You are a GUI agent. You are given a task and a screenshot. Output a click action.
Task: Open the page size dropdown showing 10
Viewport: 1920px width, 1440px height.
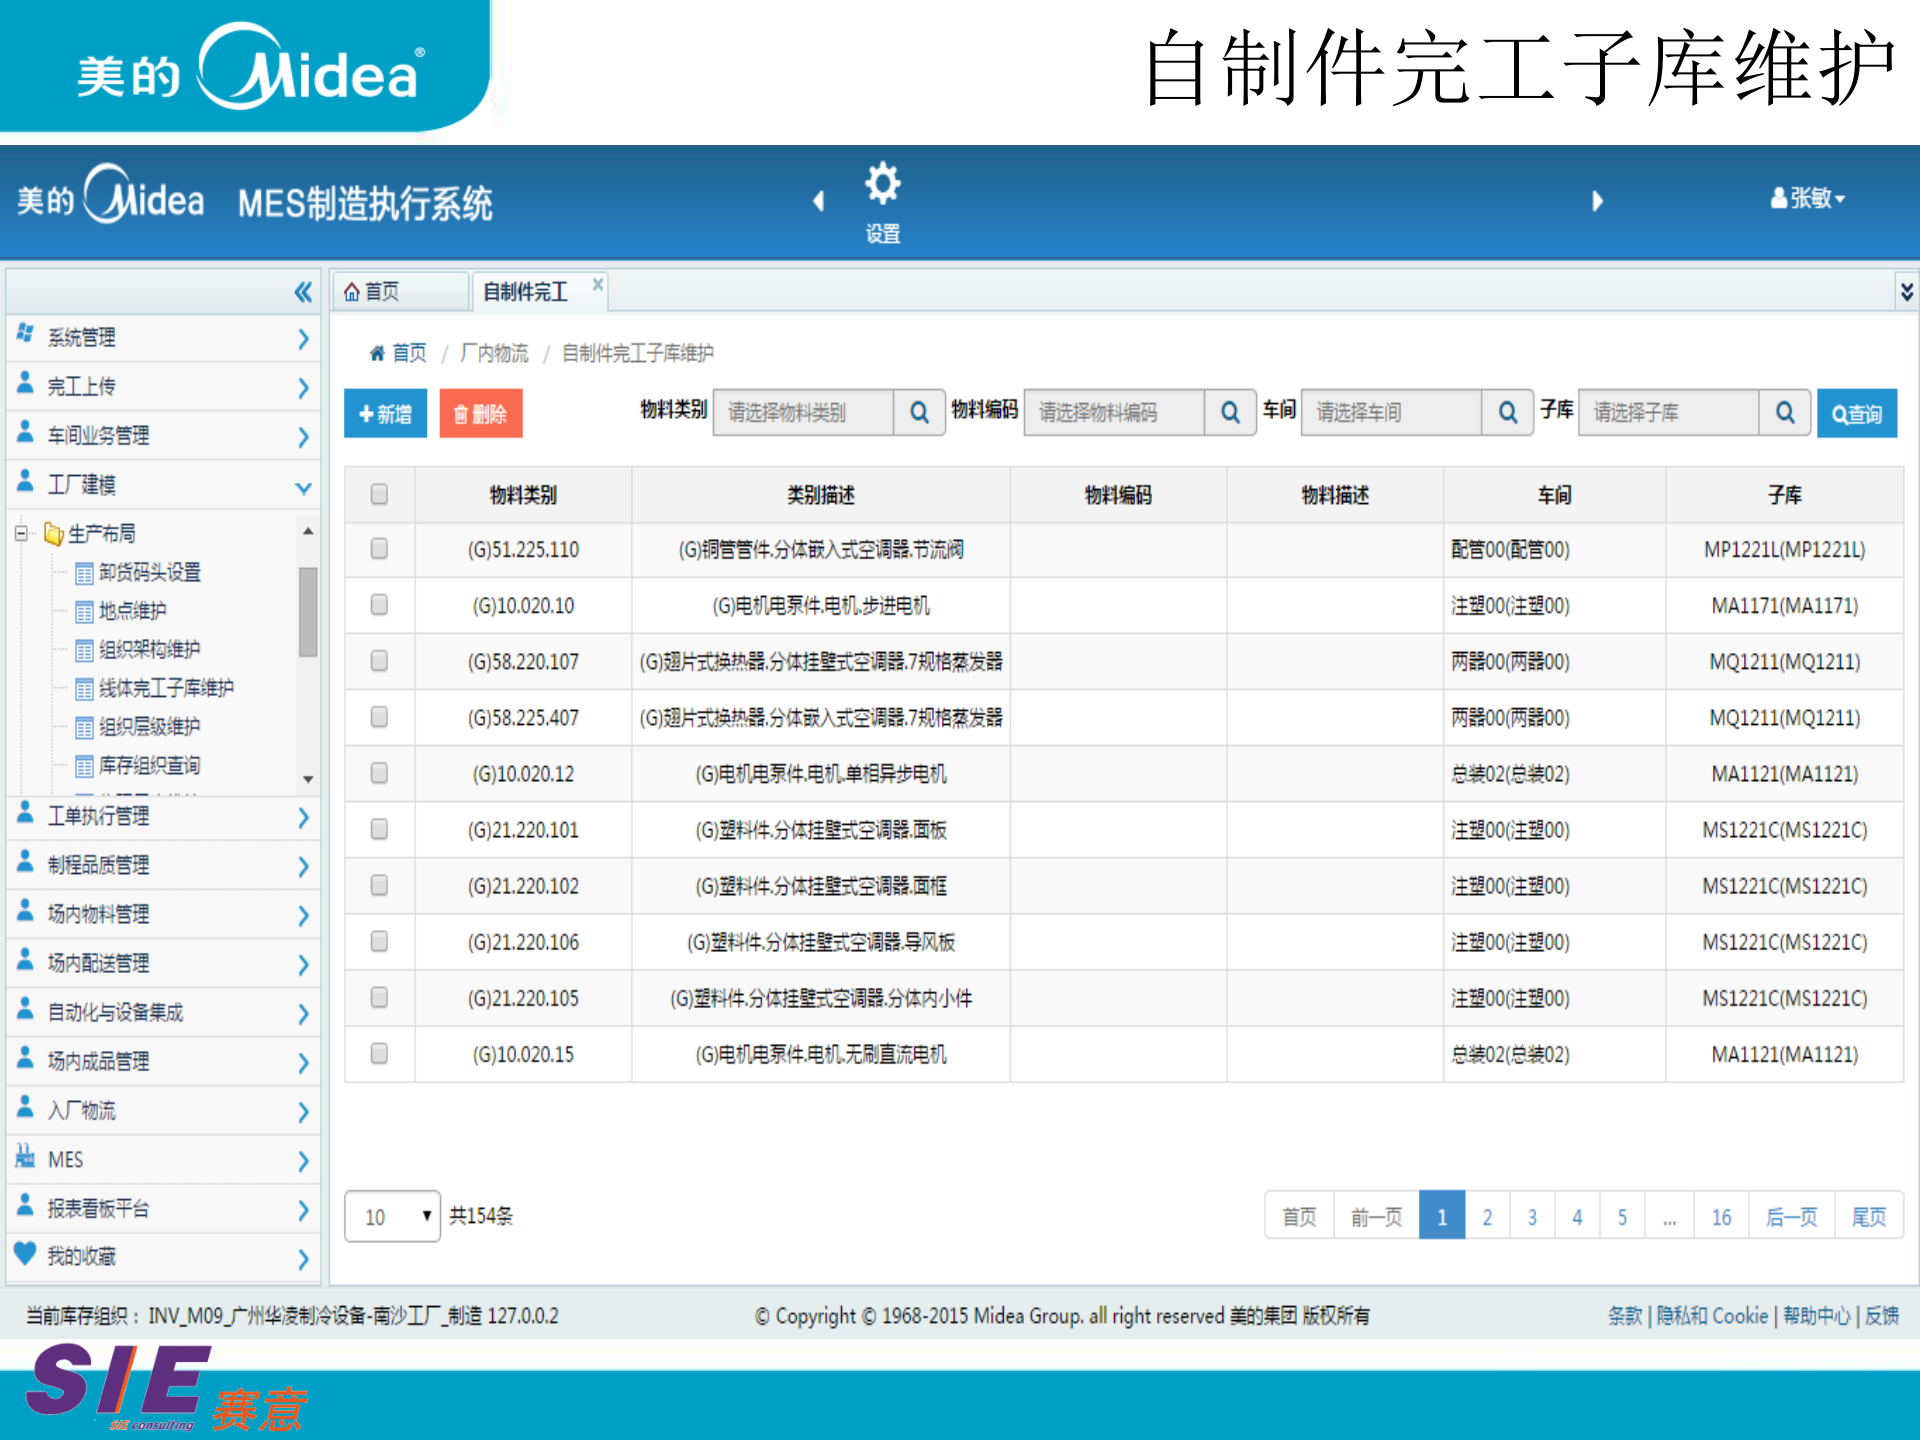392,1216
